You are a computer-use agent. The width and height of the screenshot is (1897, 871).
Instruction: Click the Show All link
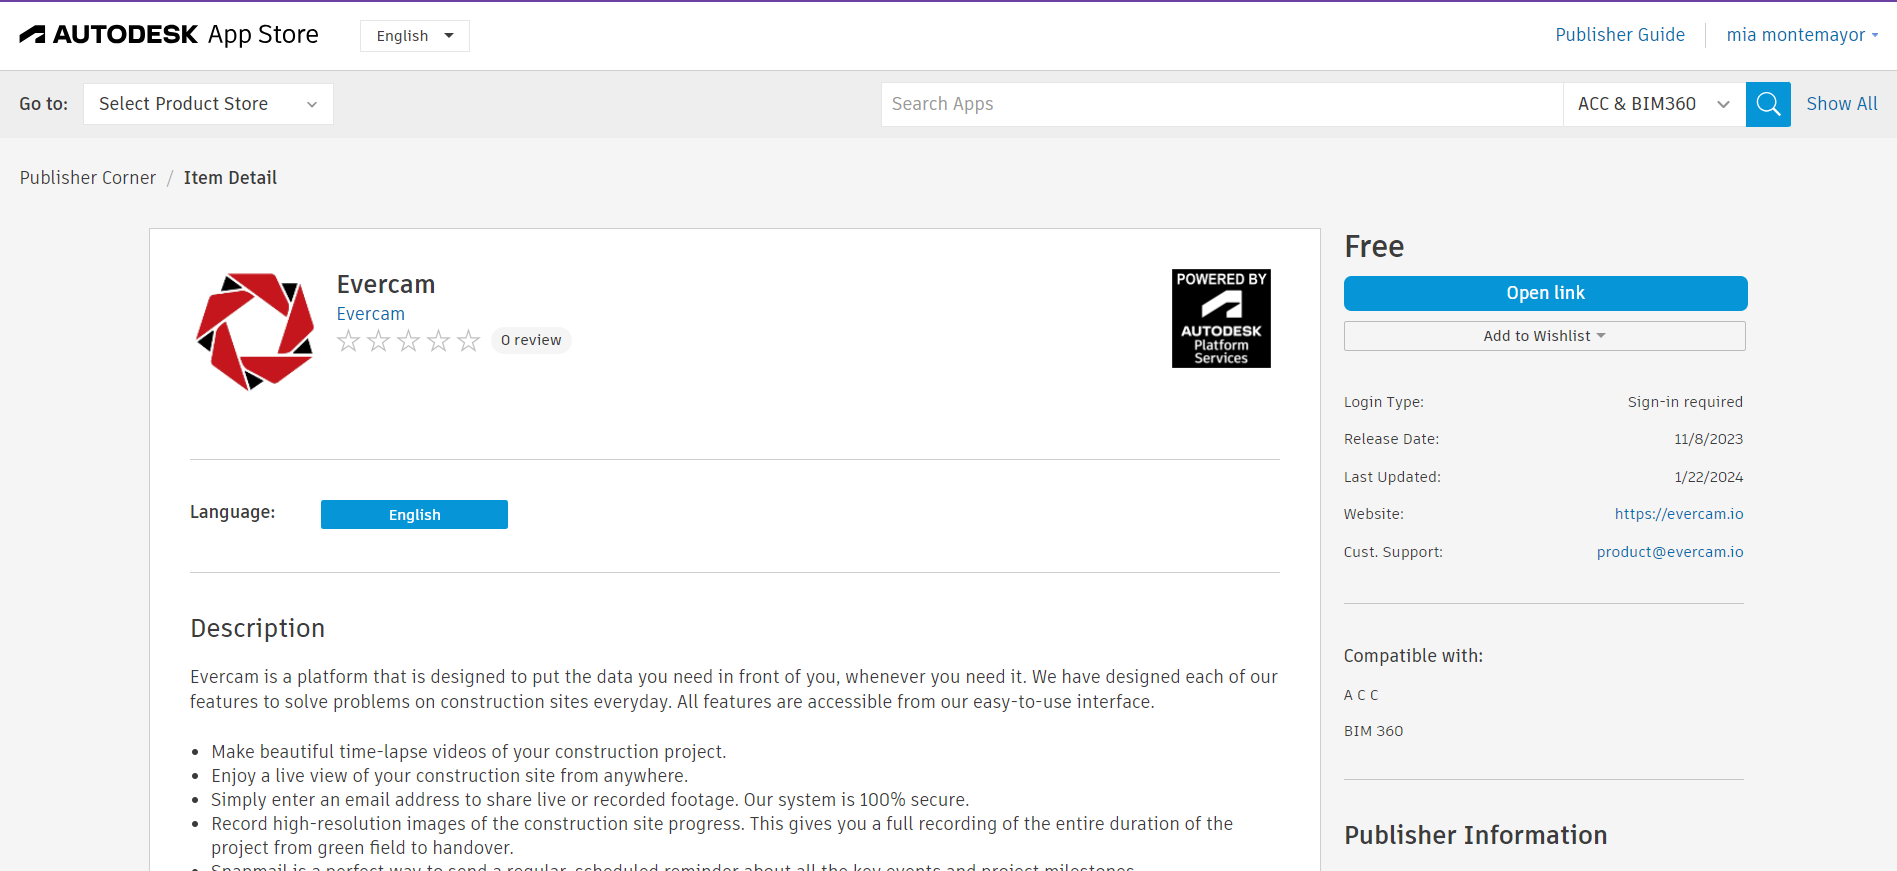(1842, 104)
